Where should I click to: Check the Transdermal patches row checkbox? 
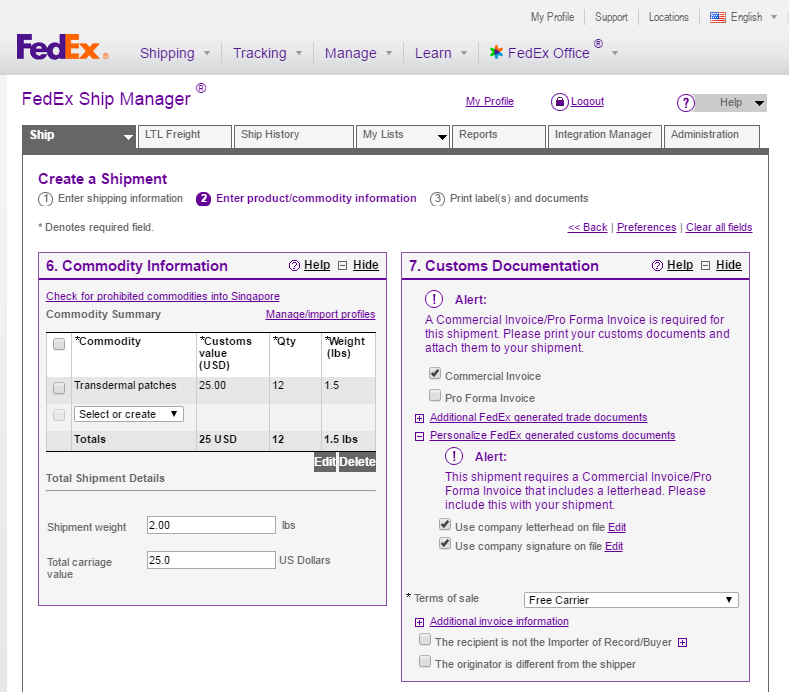pos(59,388)
